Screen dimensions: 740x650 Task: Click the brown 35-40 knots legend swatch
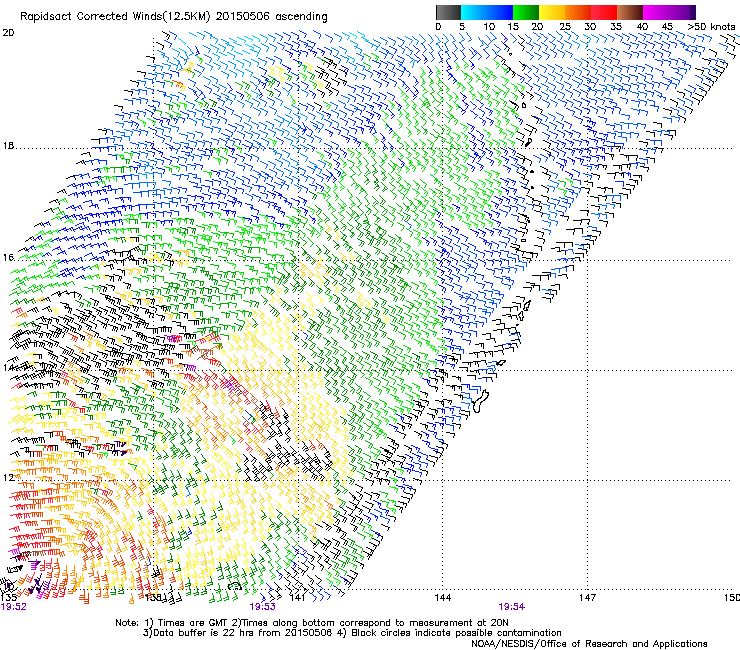tap(630, 12)
